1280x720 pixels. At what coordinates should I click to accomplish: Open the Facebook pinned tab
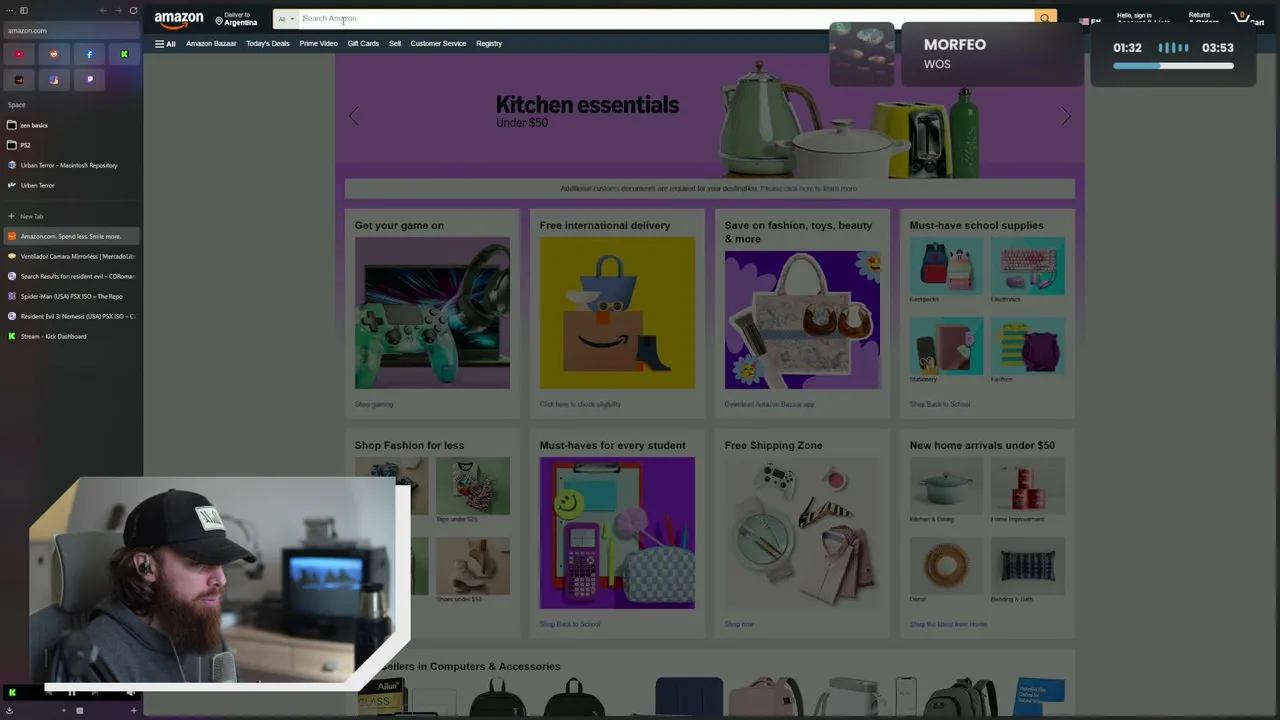pos(89,54)
